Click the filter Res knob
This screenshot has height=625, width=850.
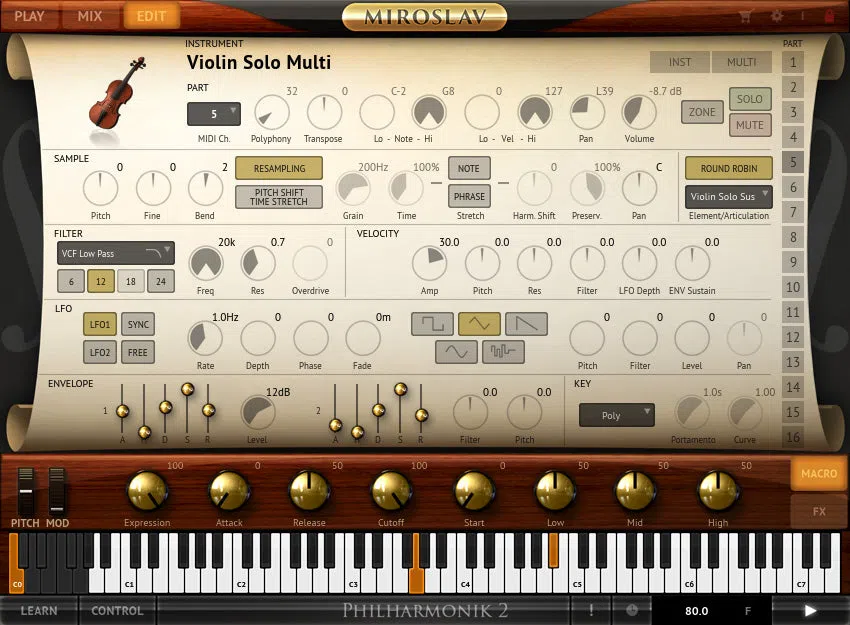[257, 264]
